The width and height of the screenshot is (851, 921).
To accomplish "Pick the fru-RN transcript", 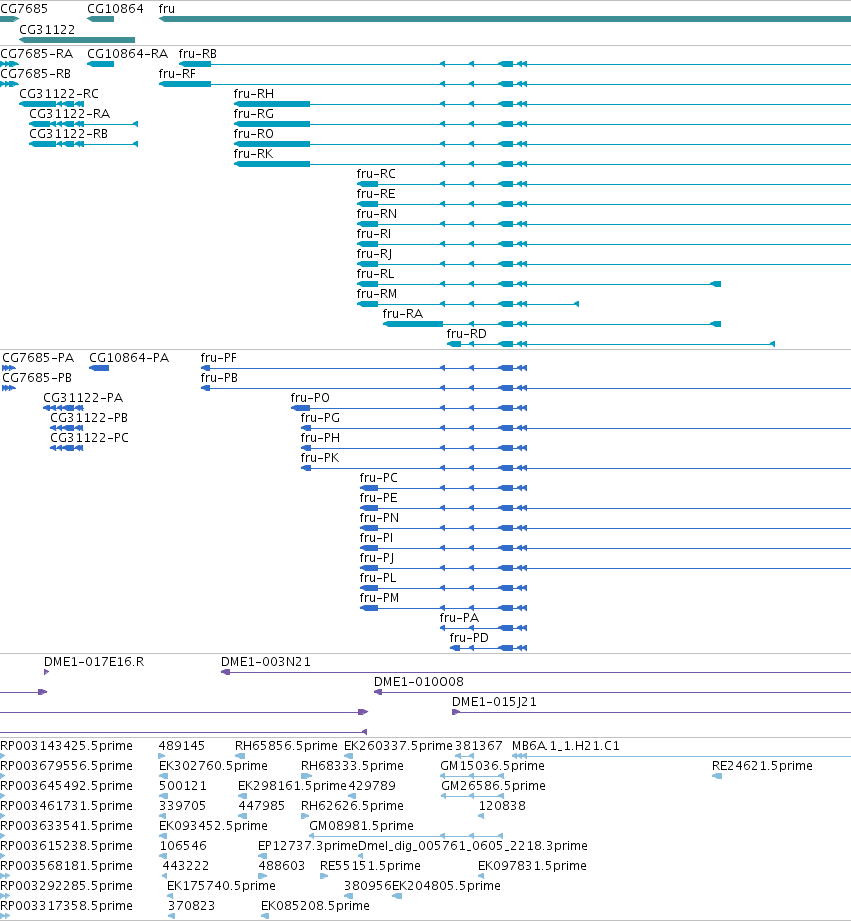I will 376,213.
